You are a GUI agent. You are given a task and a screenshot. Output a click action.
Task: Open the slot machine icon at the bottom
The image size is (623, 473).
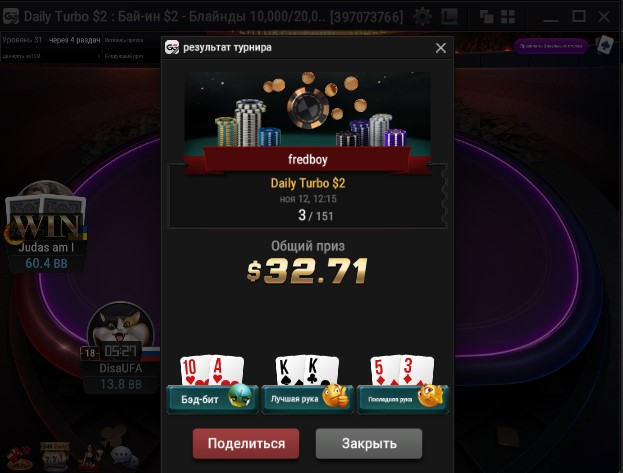point(55,456)
